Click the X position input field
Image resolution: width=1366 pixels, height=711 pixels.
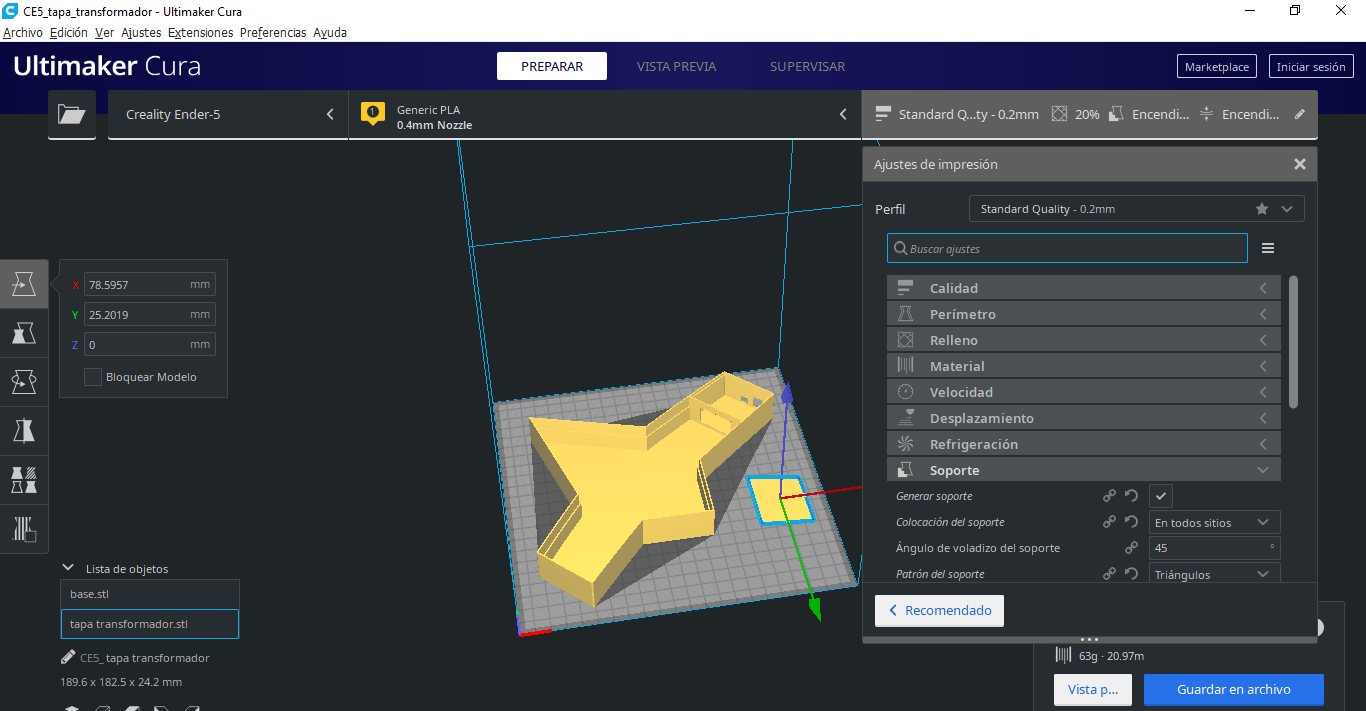click(x=150, y=284)
